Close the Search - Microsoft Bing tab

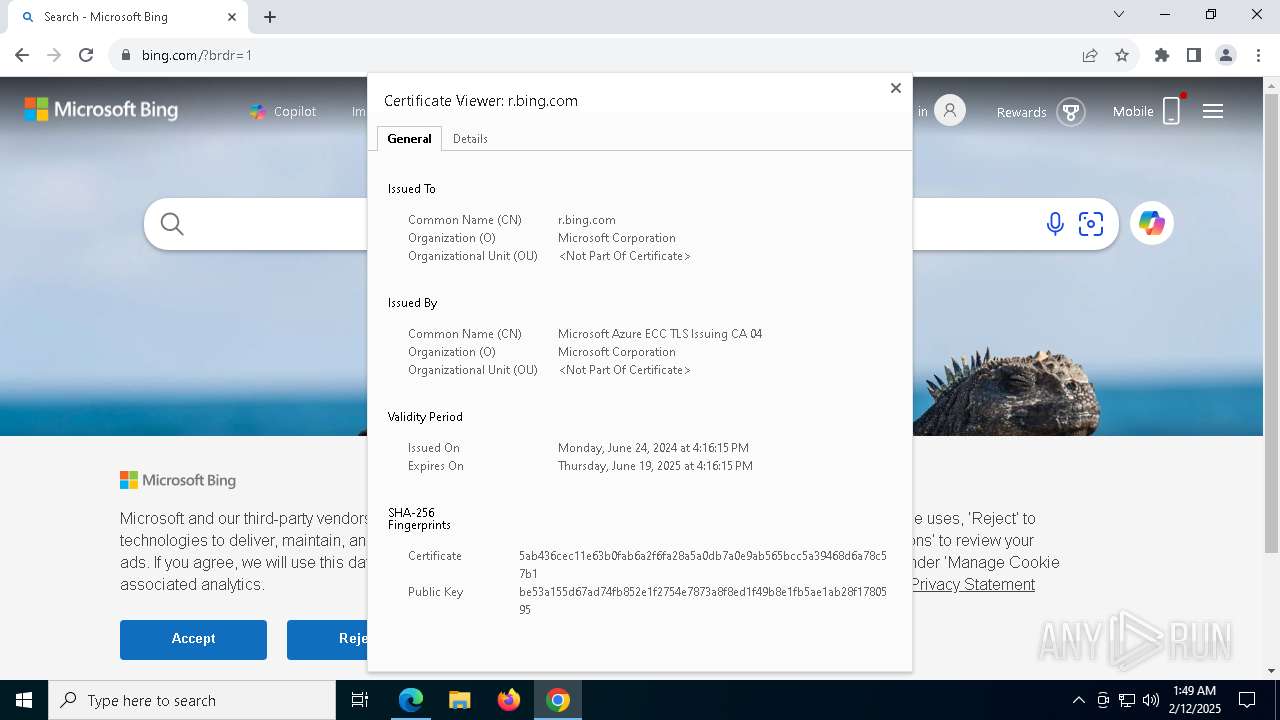pos(232,17)
